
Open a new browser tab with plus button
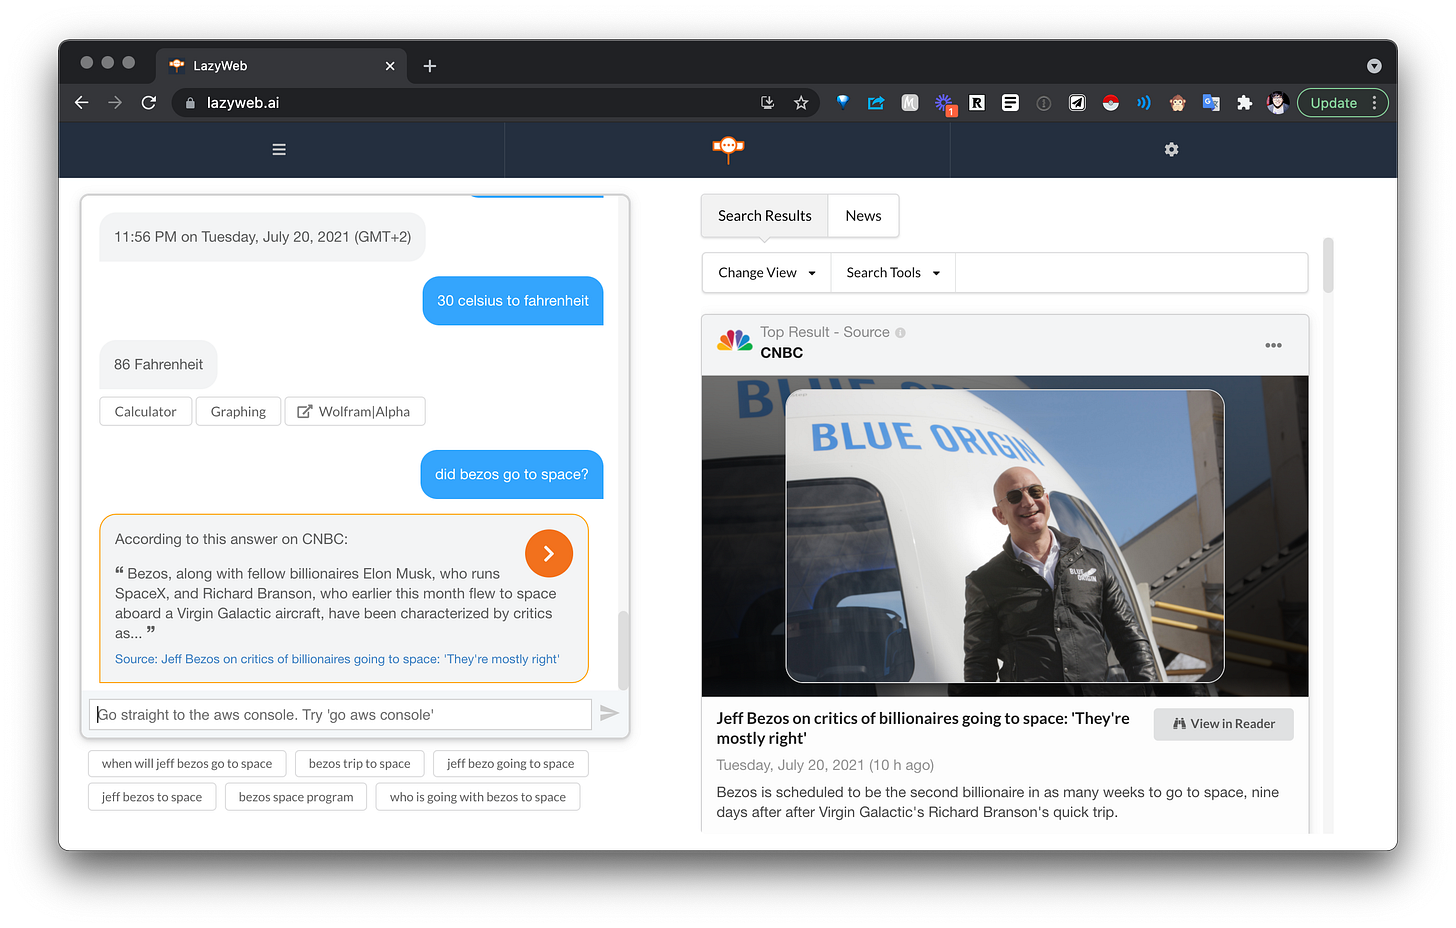430,66
